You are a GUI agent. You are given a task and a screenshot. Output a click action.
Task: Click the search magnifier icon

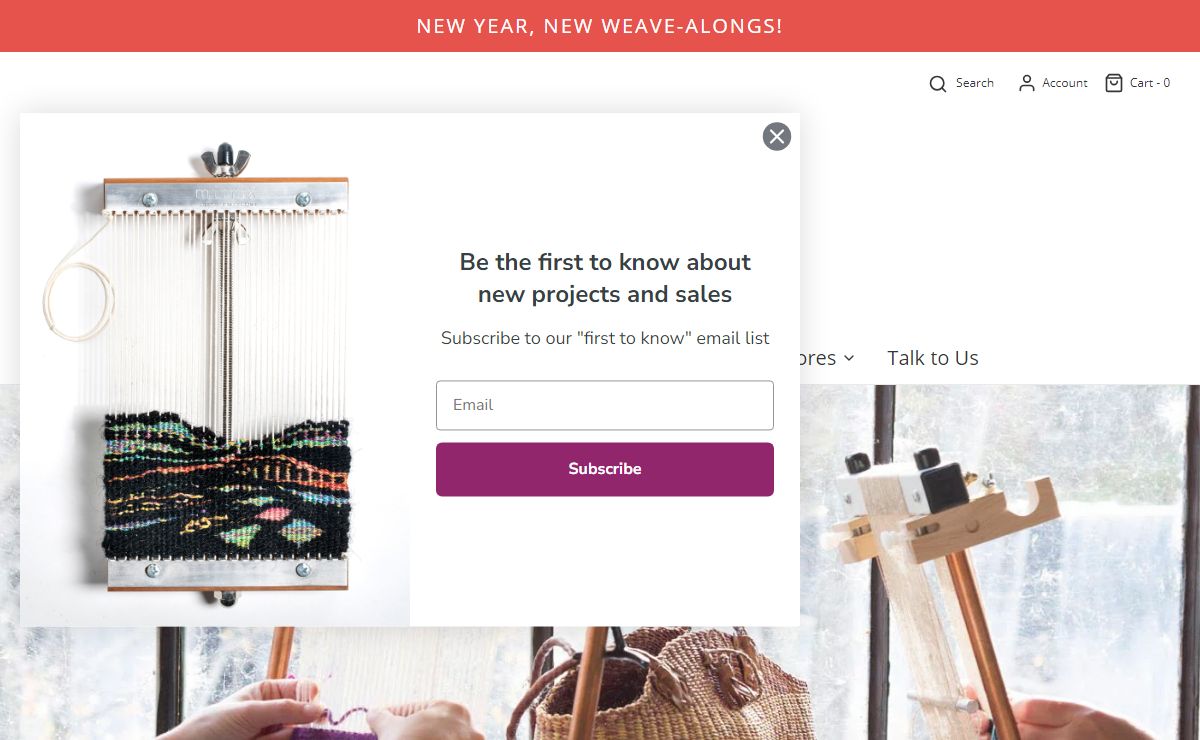pos(937,84)
